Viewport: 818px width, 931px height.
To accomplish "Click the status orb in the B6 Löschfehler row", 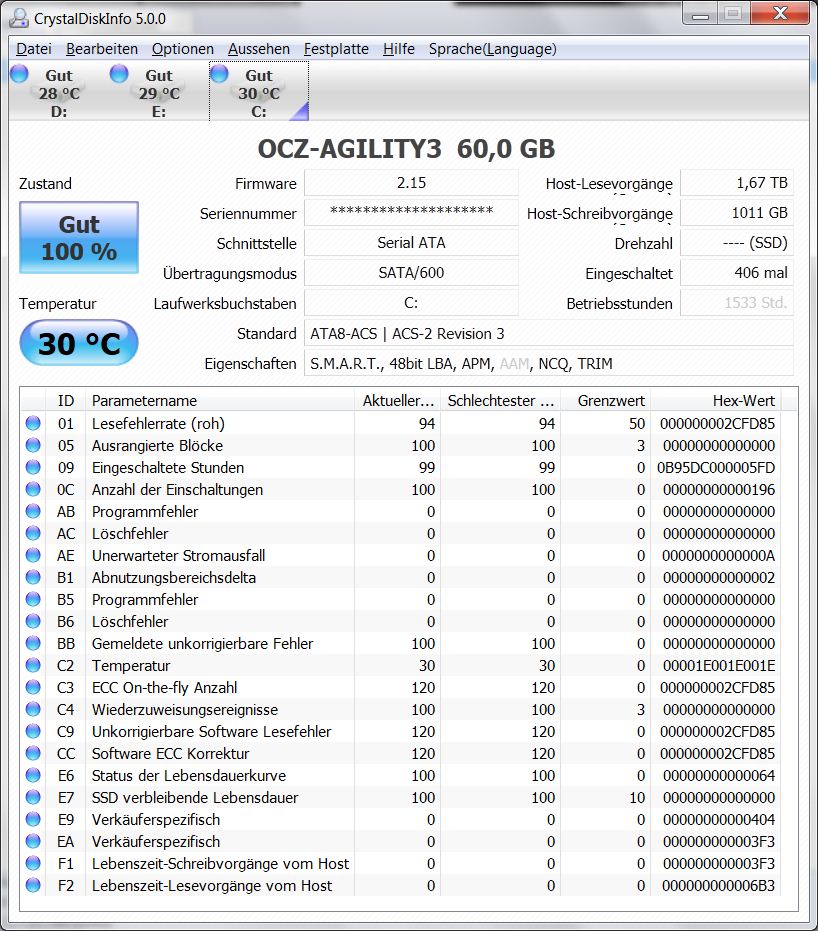I will 33,621.
